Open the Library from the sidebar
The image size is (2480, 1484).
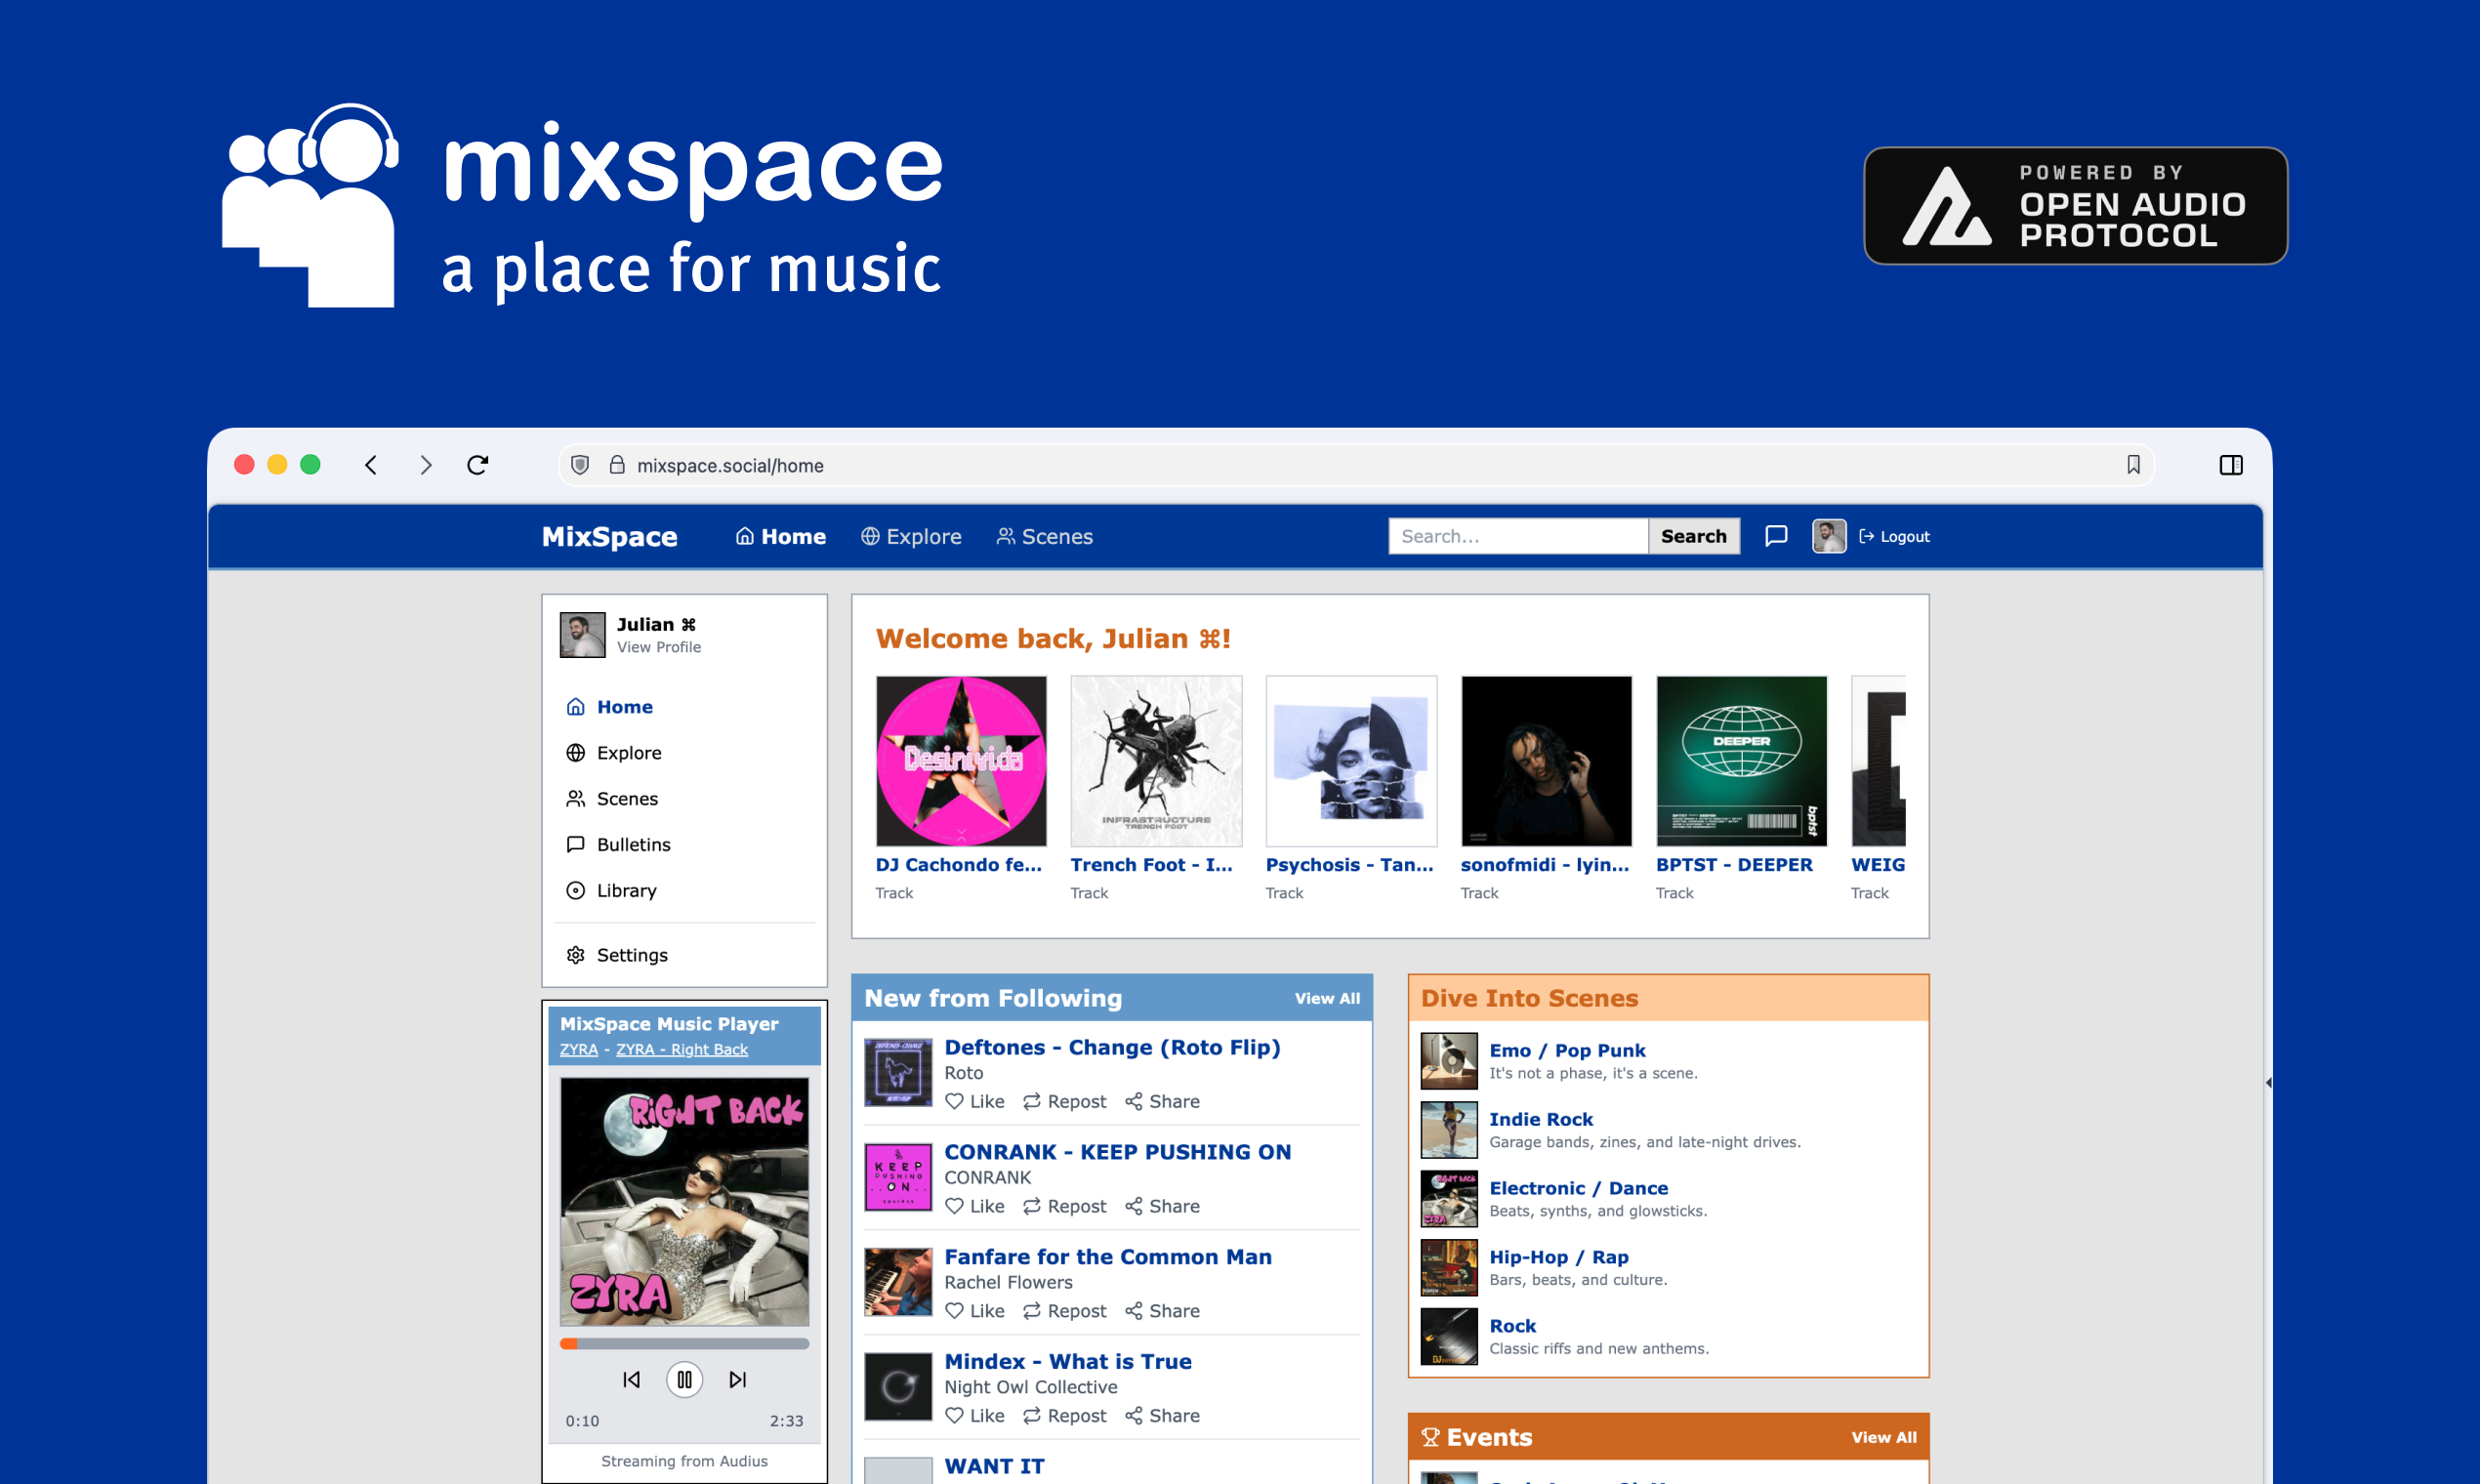coord(626,890)
